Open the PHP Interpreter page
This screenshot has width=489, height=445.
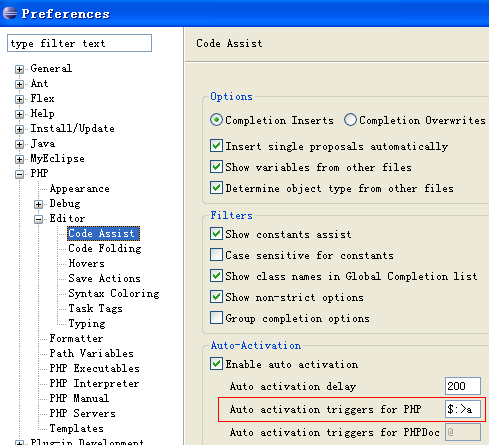pyautogui.click(x=94, y=383)
